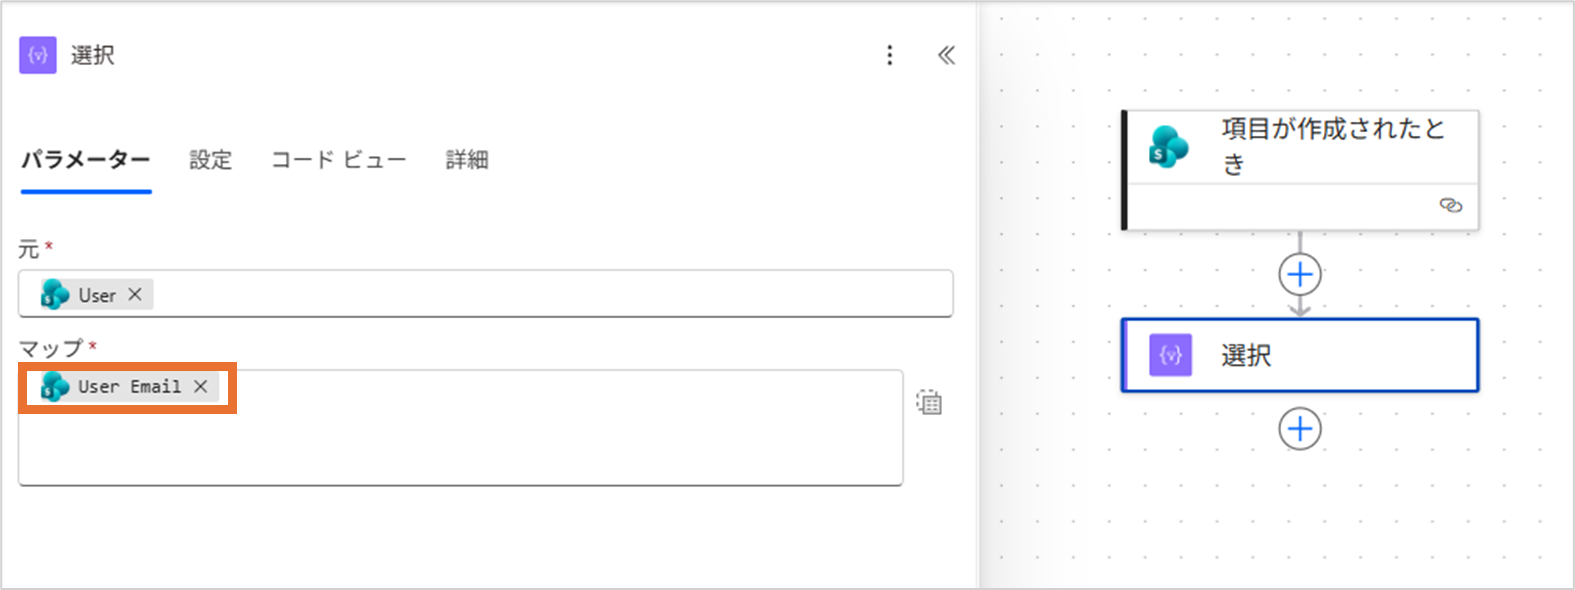This screenshot has height=590, width=1575.
Task: Click the User Email dynamic content token
Action: click(128, 387)
